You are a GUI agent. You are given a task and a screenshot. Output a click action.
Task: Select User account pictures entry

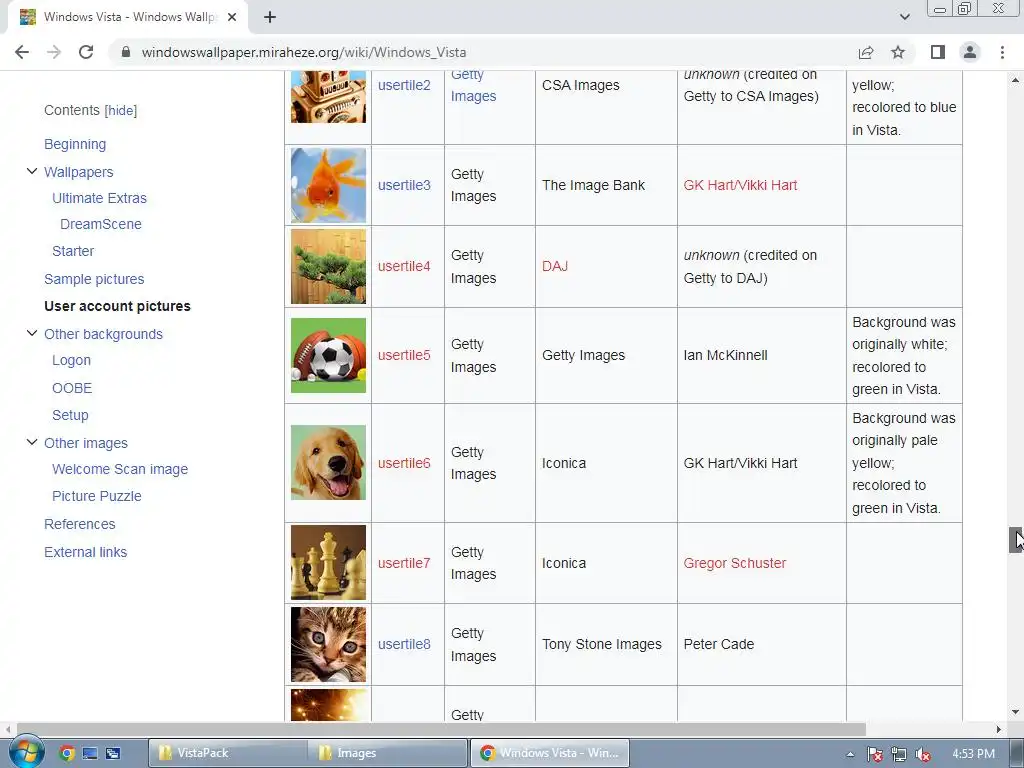pos(118,306)
